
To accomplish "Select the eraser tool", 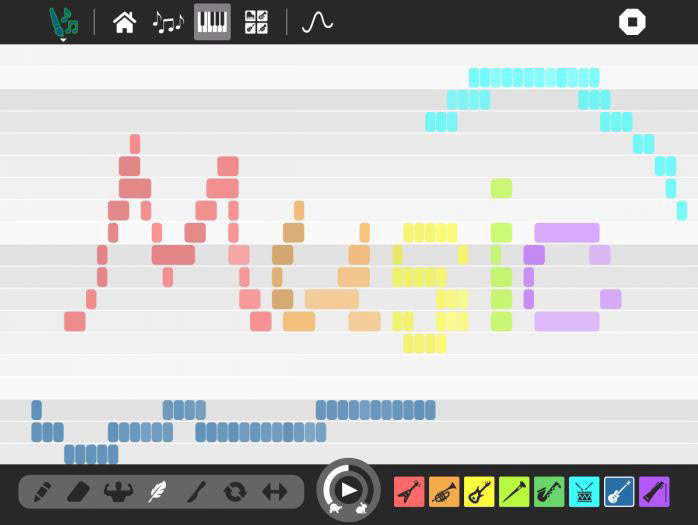I will [79, 492].
